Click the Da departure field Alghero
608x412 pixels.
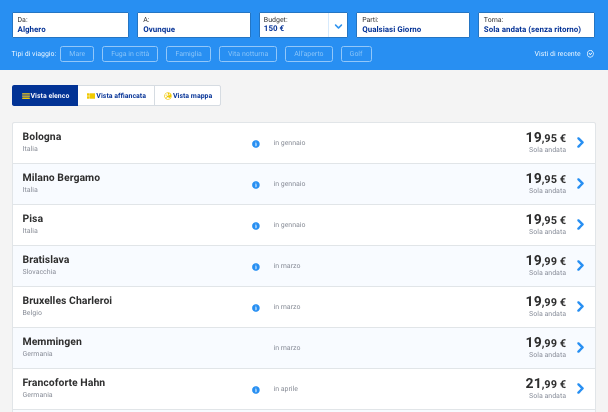tap(70, 25)
